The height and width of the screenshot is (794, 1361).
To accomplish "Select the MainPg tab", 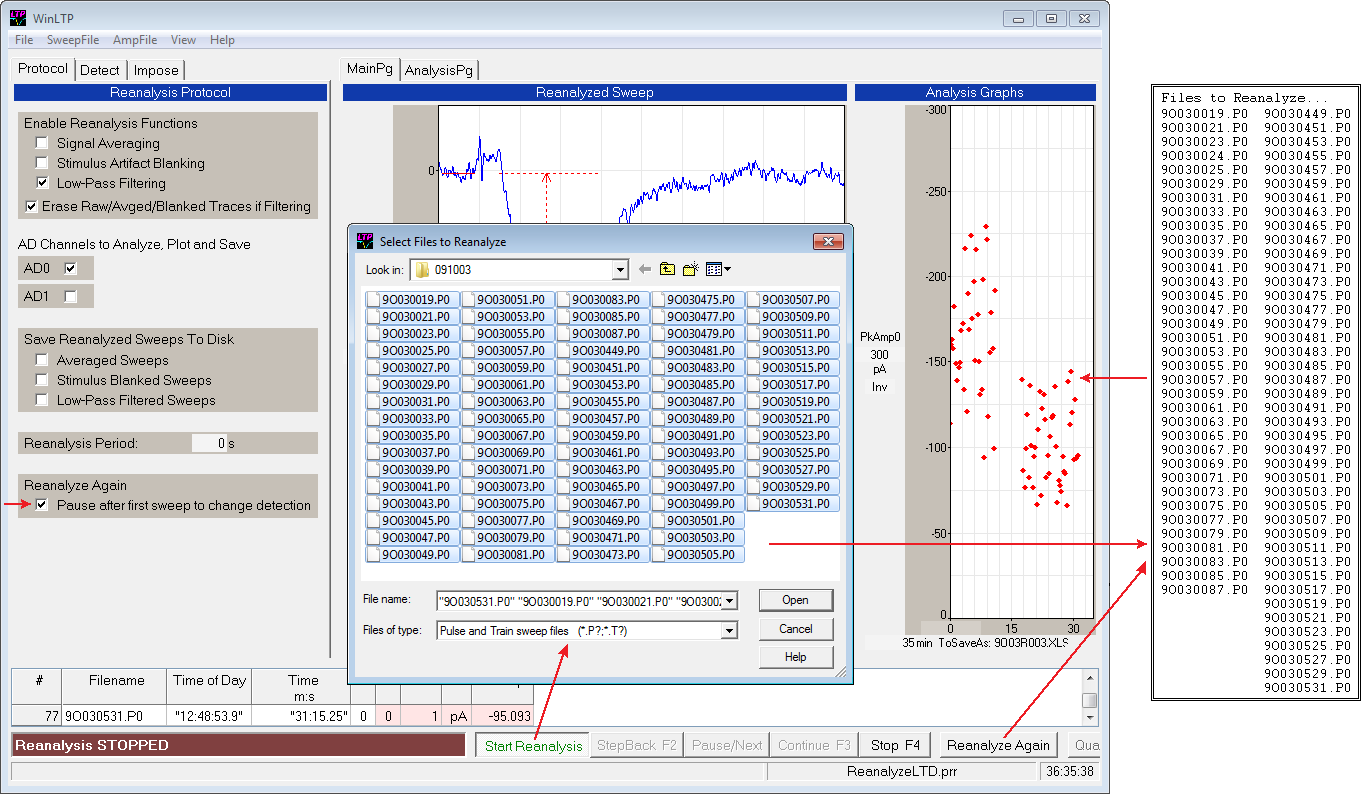I will pos(370,68).
